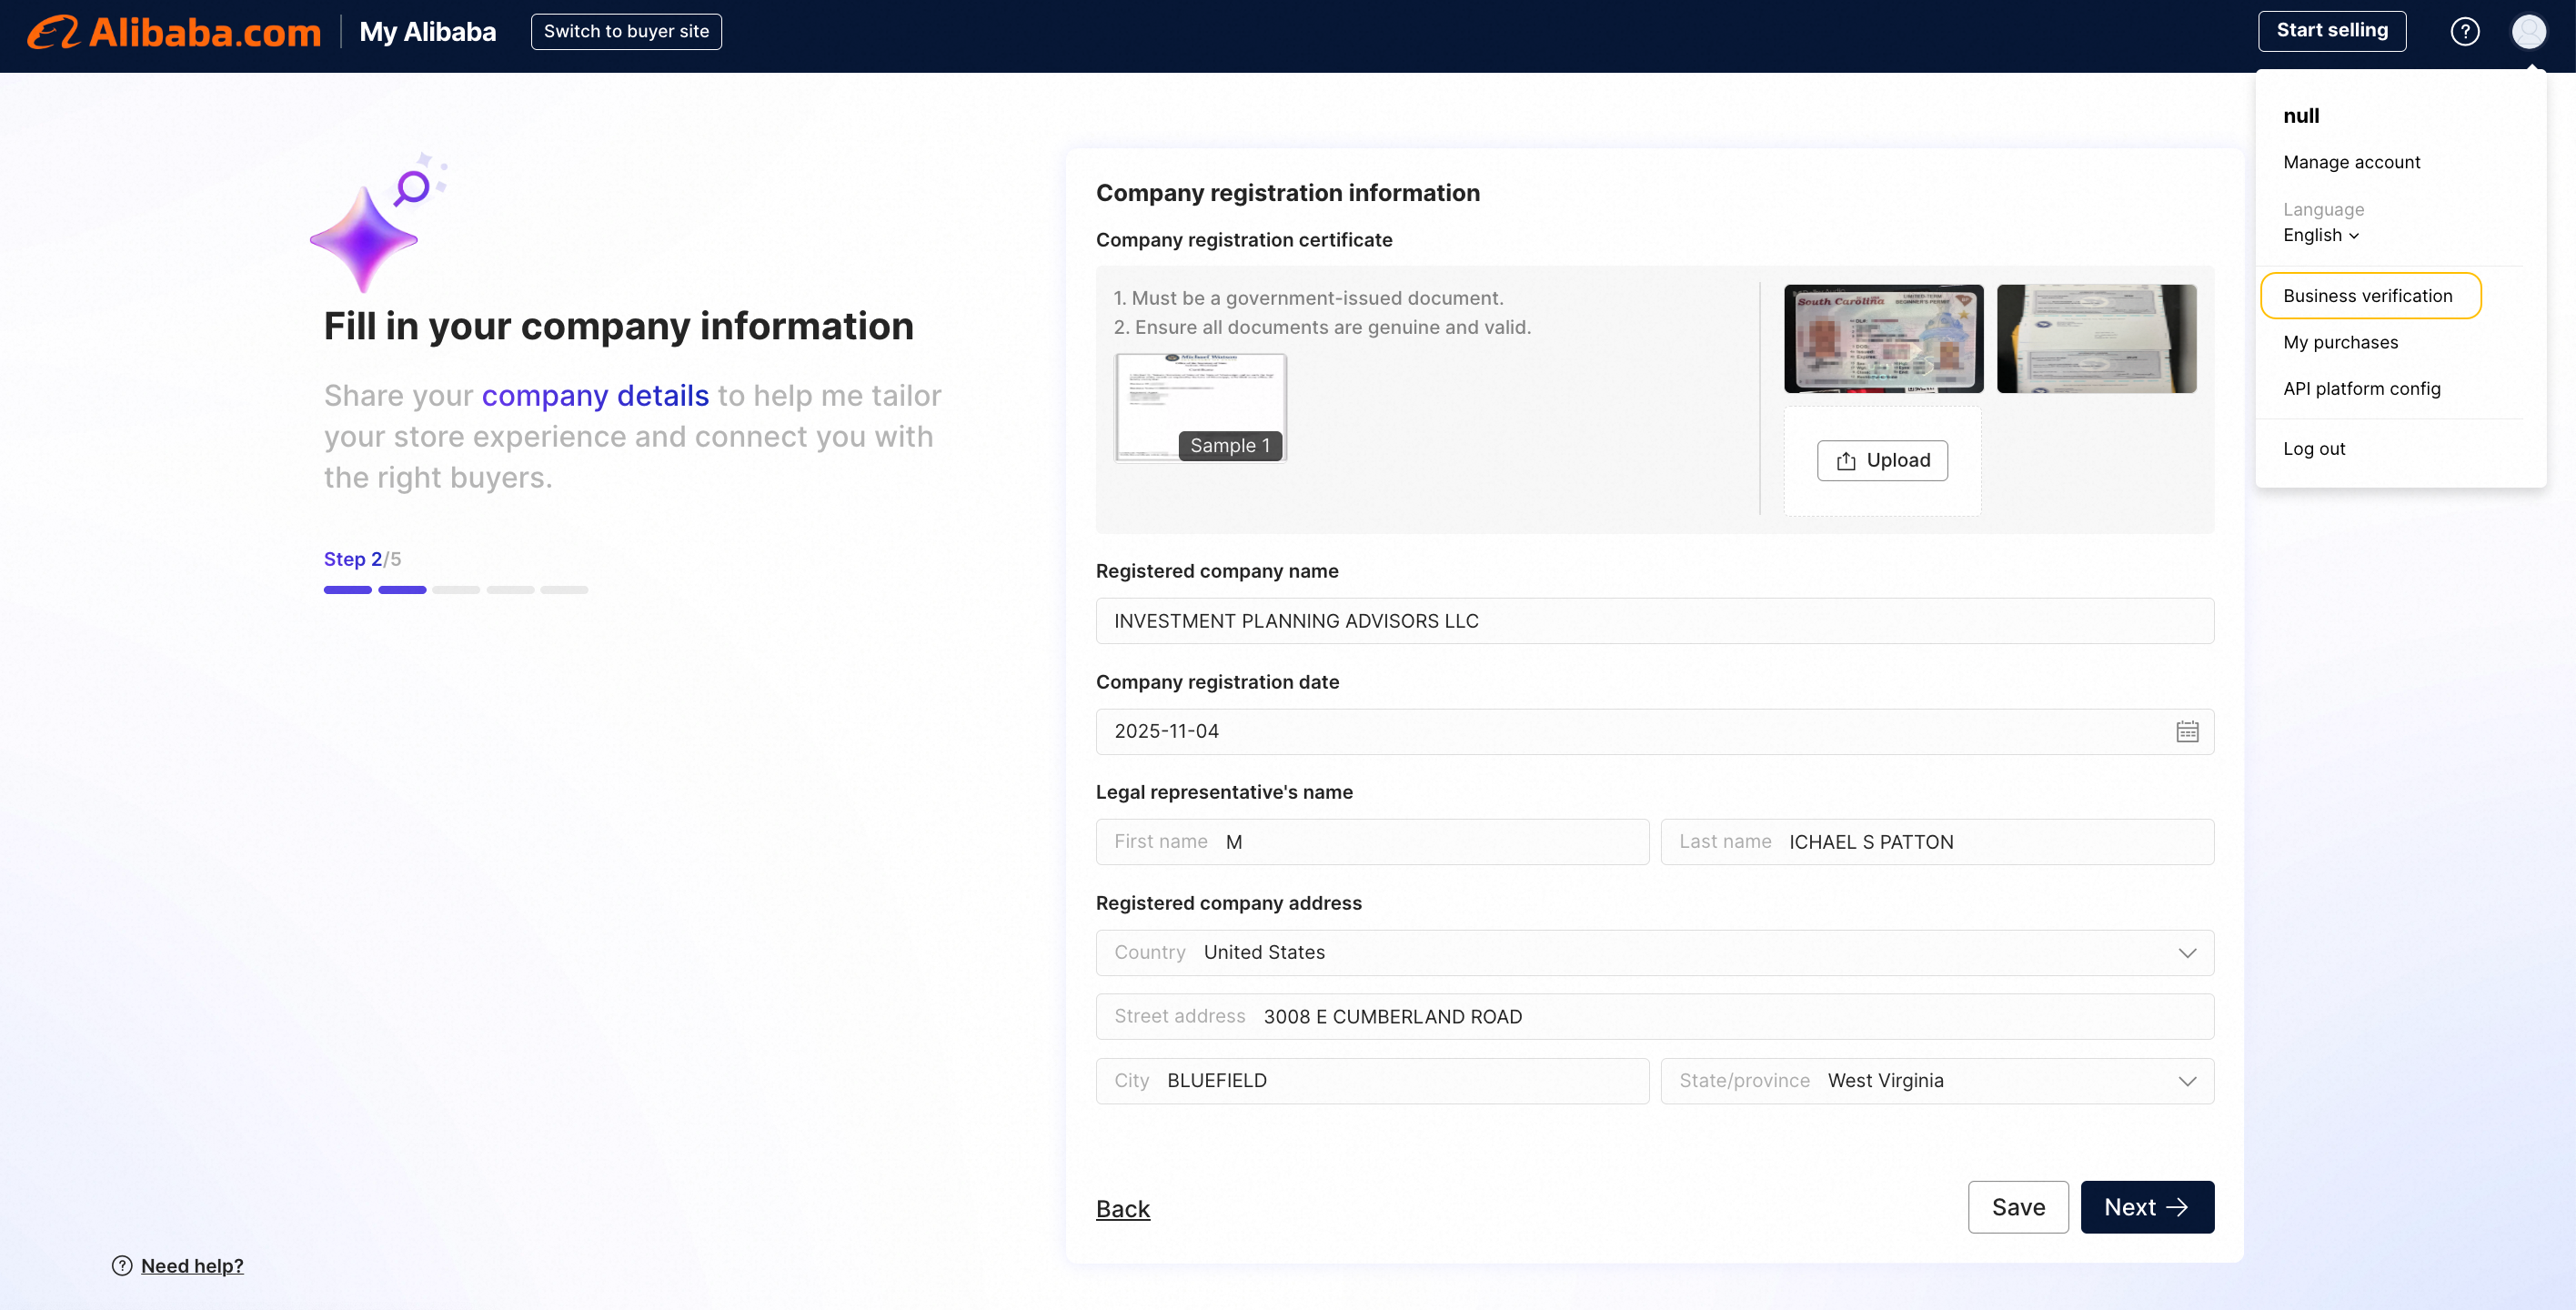
Task: View the uploaded South Carolina ID image
Action: 1884,339
